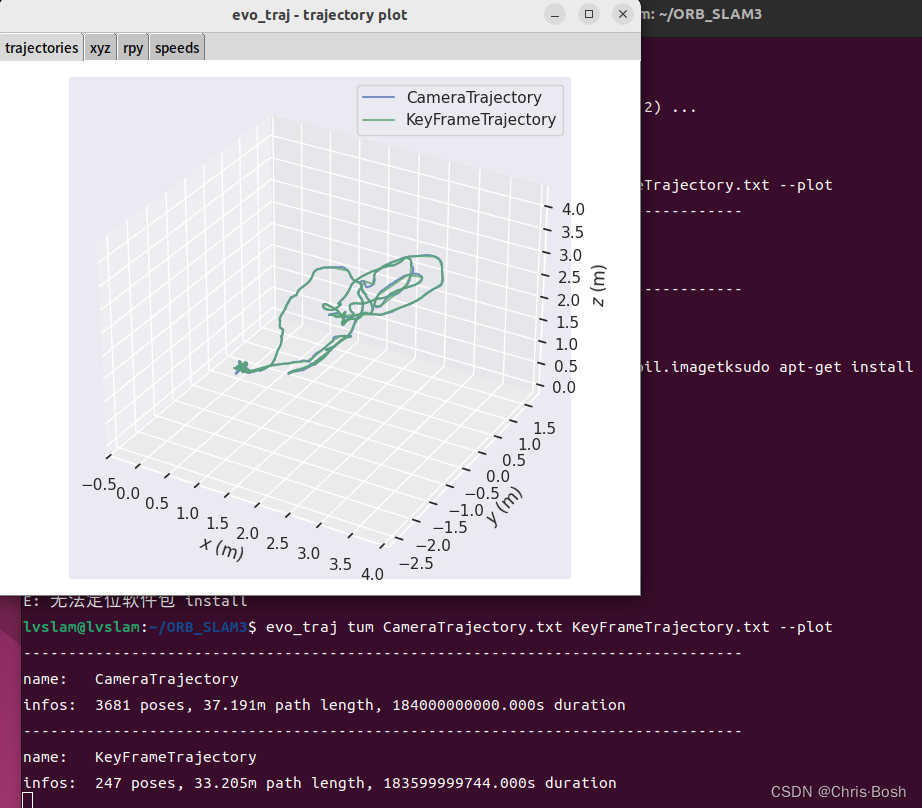
Task: Maximize the evo_traj plot window
Action: coord(589,14)
